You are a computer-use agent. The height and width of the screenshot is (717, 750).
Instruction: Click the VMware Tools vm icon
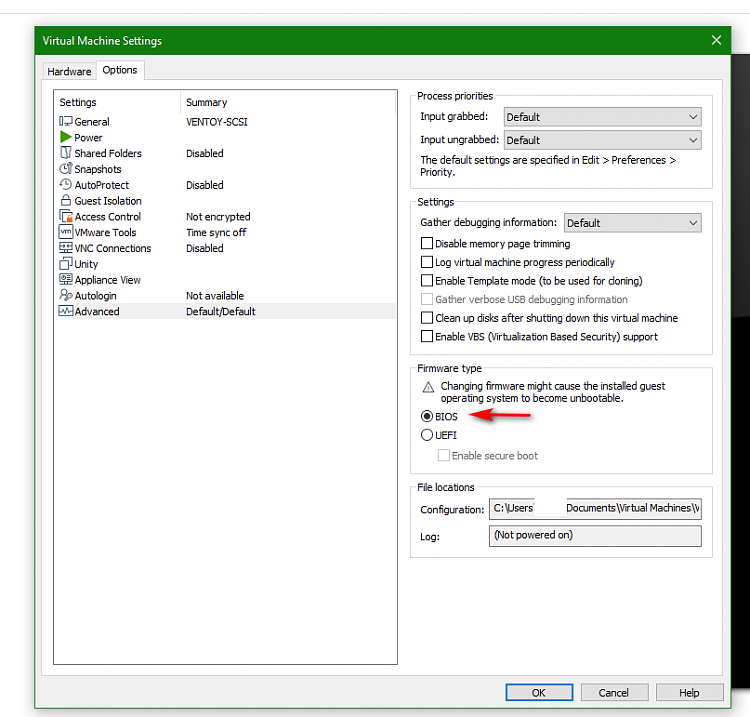coord(66,232)
